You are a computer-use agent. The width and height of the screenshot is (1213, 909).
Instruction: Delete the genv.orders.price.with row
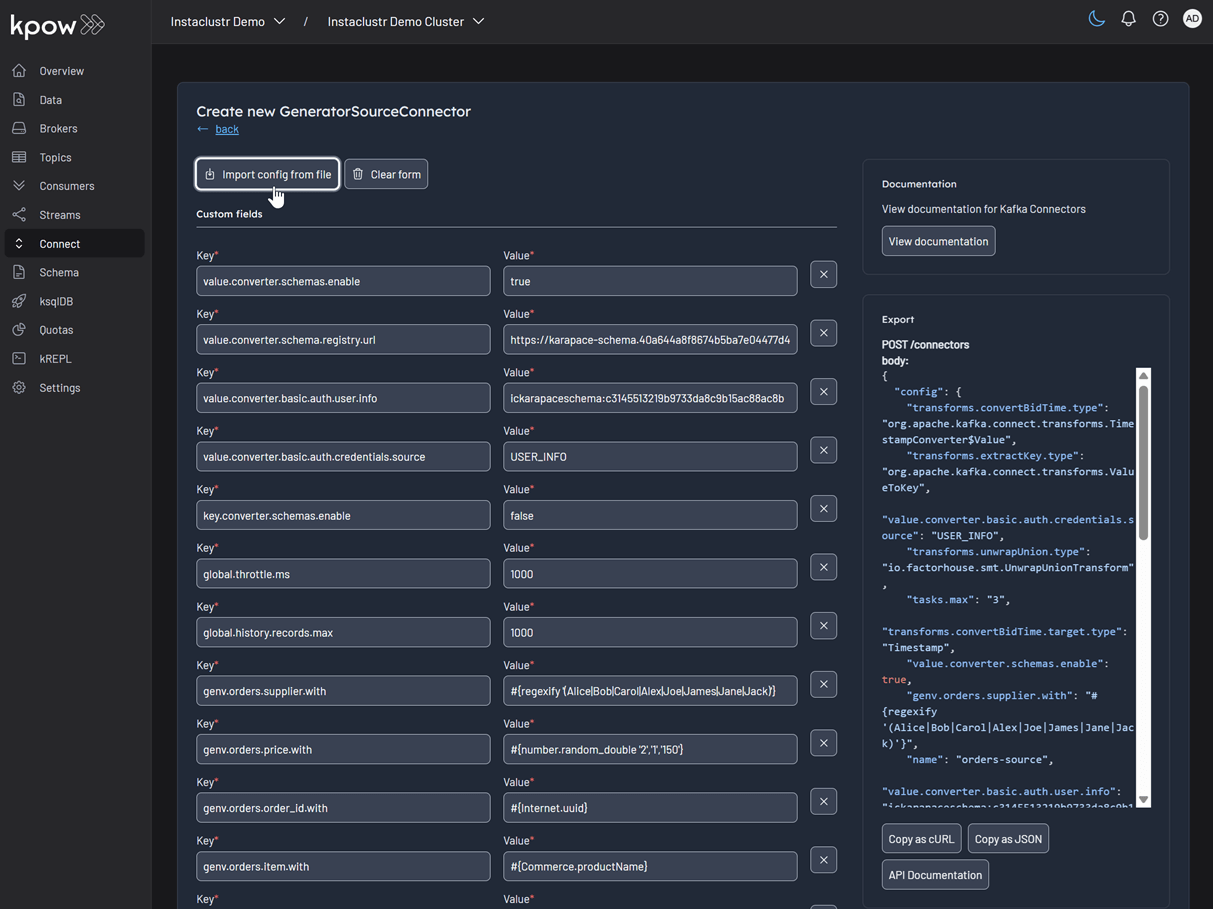pyautogui.click(x=823, y=743)
